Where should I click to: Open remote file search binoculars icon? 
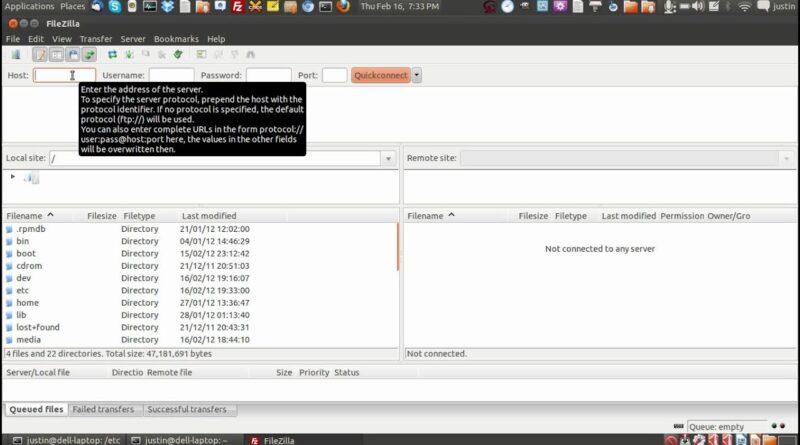251,55
